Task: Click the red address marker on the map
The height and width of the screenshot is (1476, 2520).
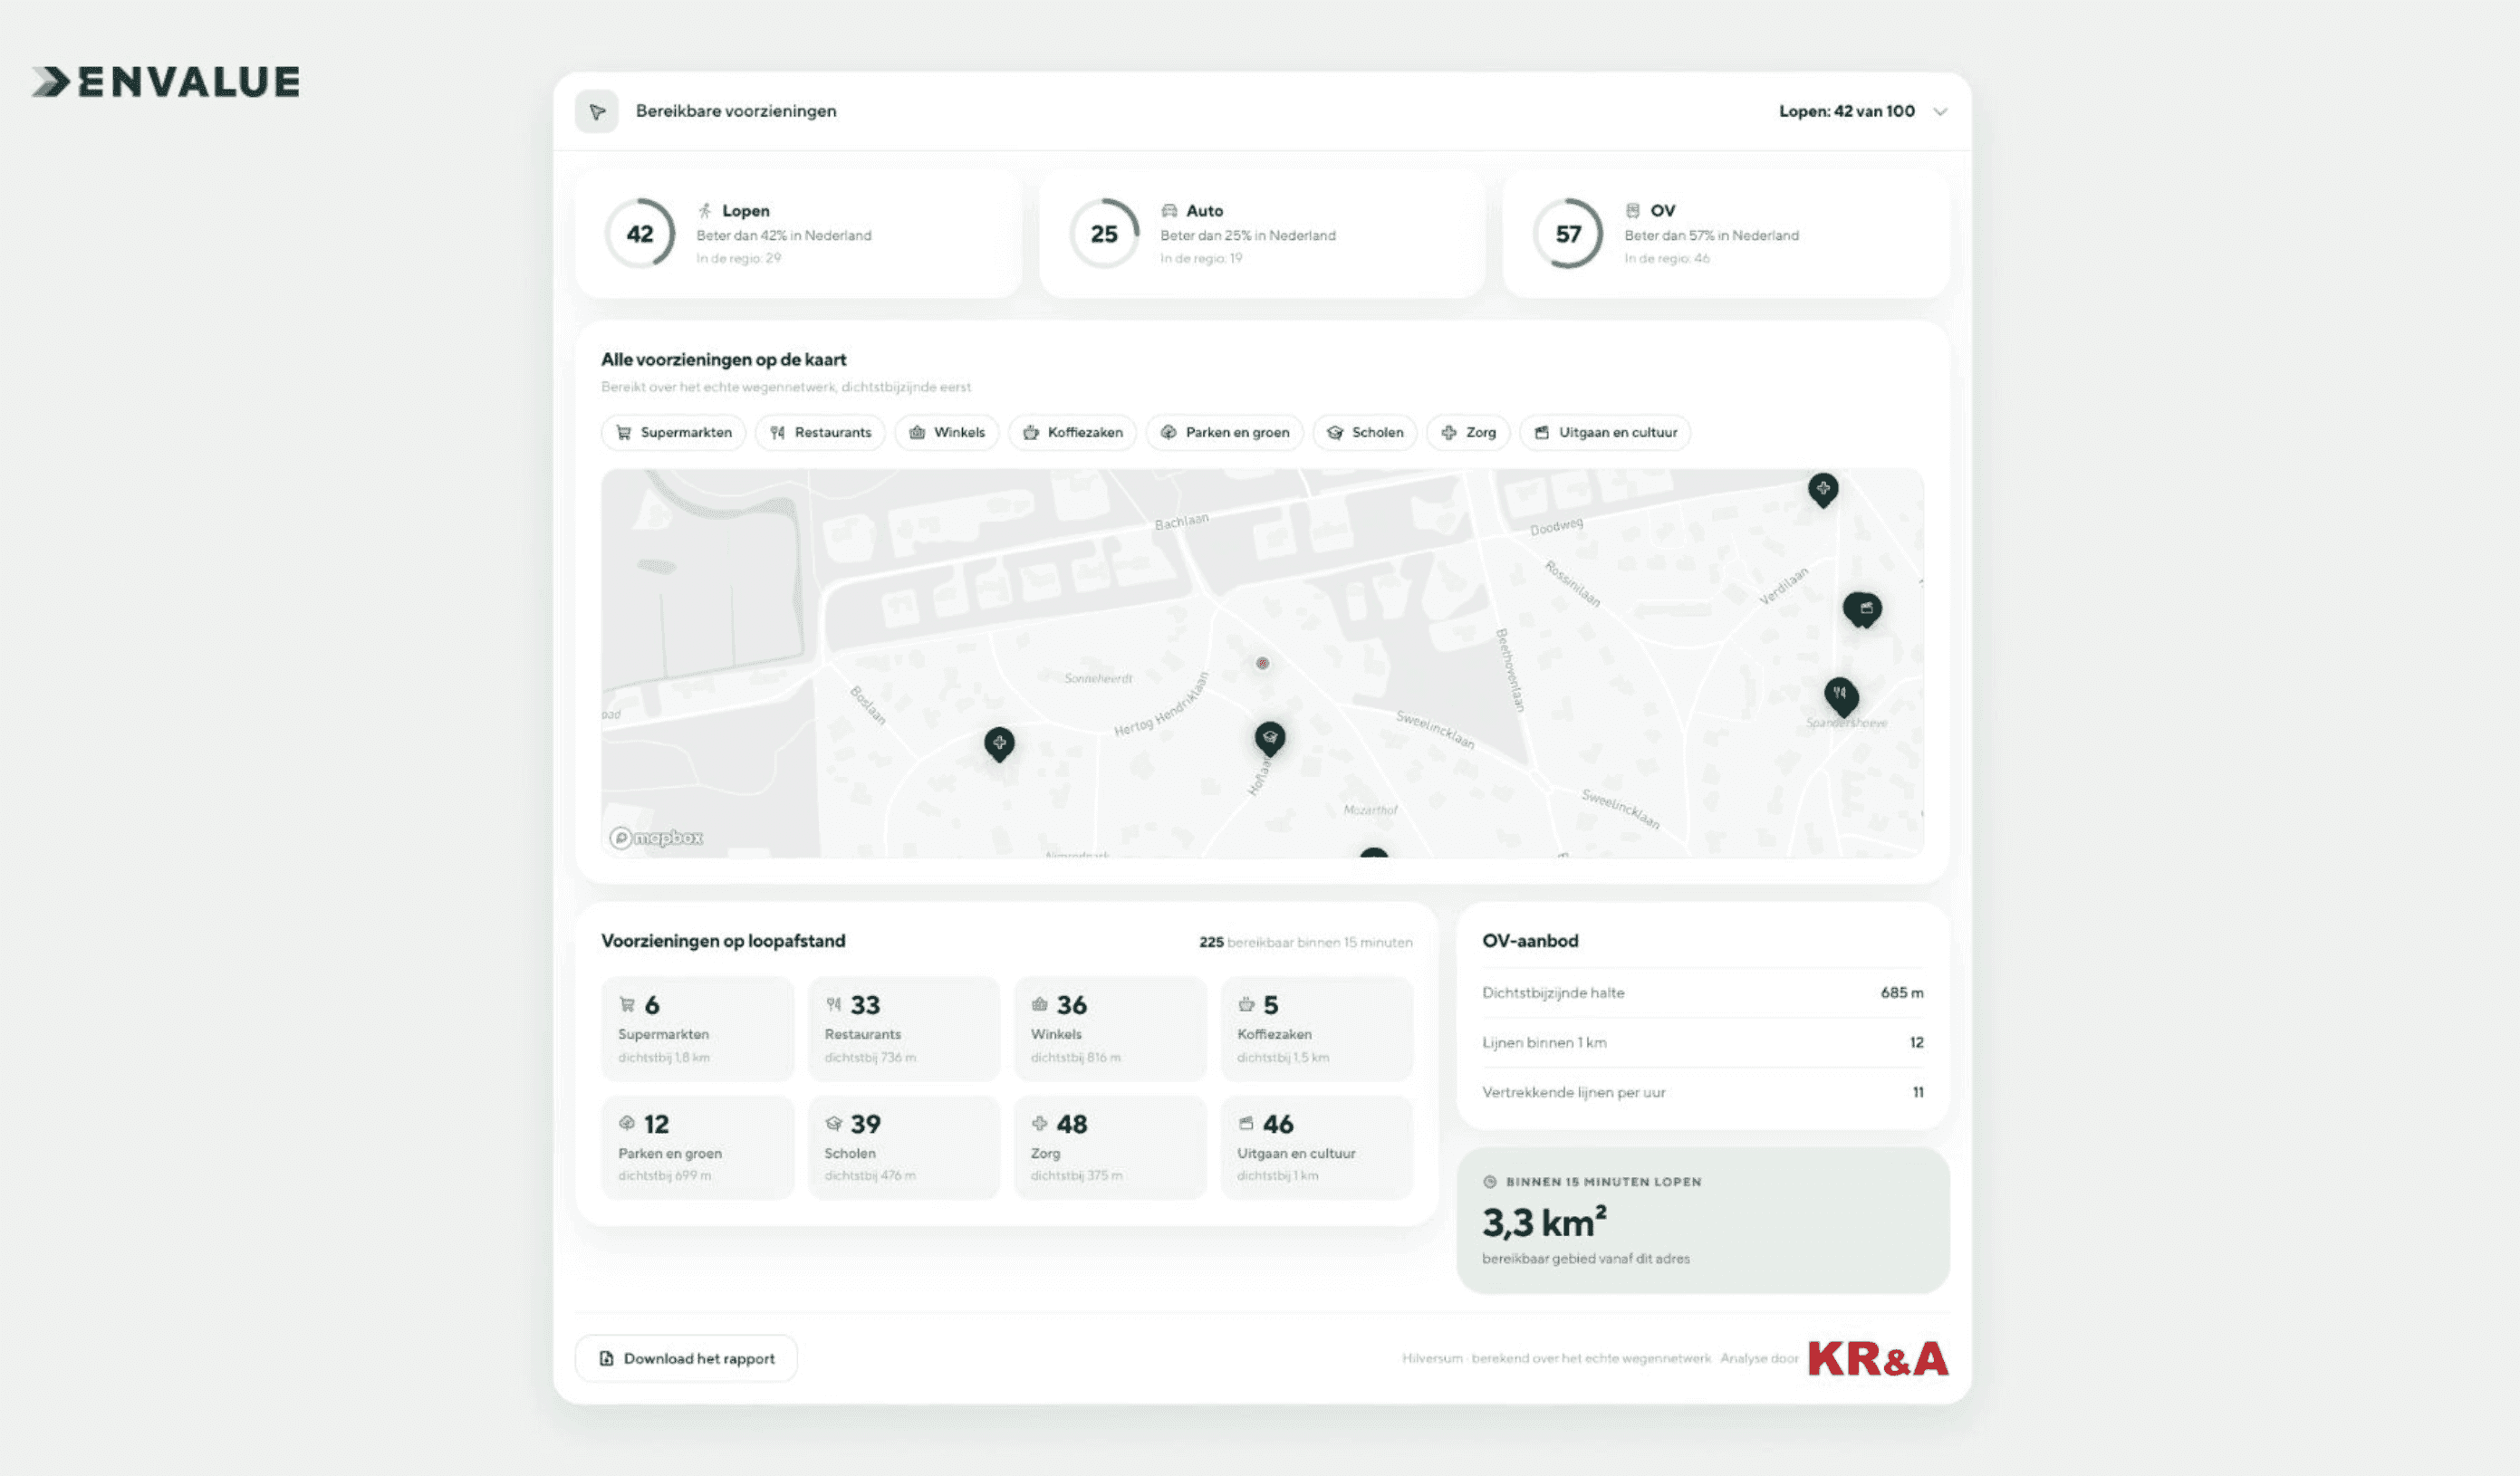Action: pyautogui.click(x=1263, y=663)
